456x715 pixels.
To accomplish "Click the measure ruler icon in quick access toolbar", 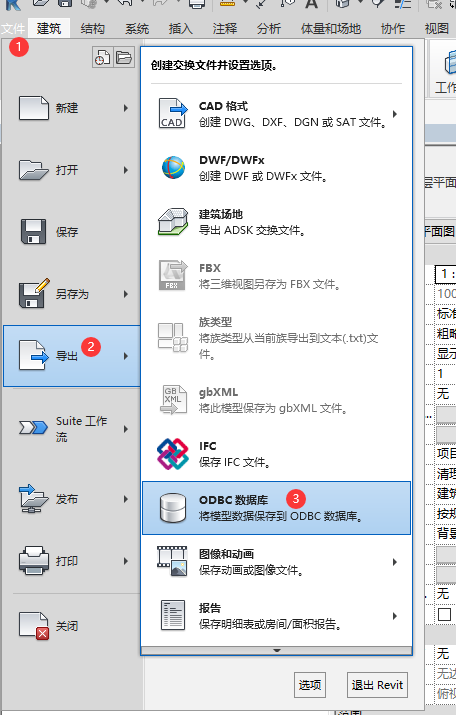I will pos(227,4).
